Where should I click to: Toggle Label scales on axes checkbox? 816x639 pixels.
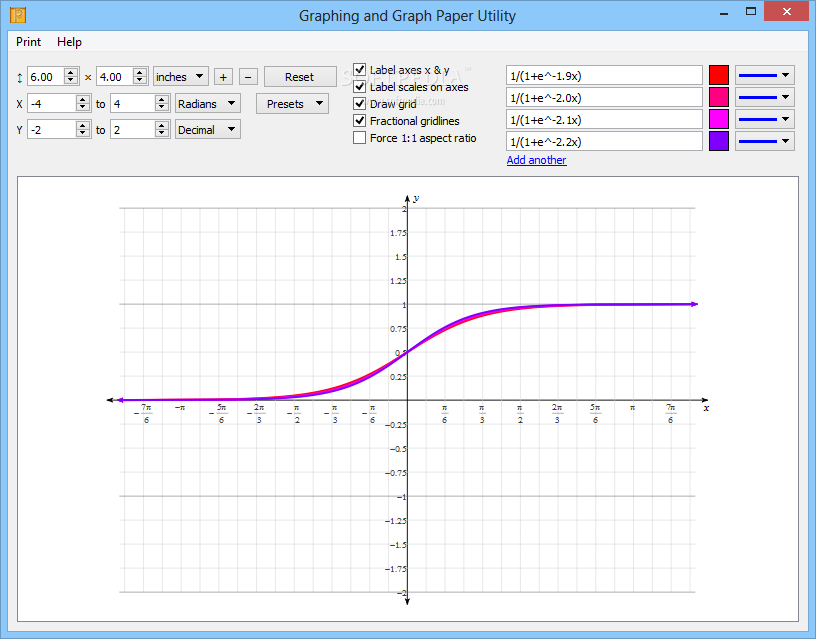point(359,86)
